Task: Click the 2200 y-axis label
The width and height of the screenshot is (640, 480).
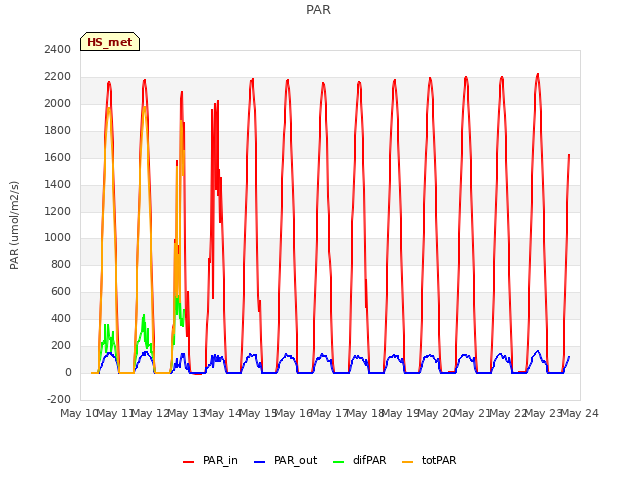Action: pyautogui.click(x=58, y=77)
